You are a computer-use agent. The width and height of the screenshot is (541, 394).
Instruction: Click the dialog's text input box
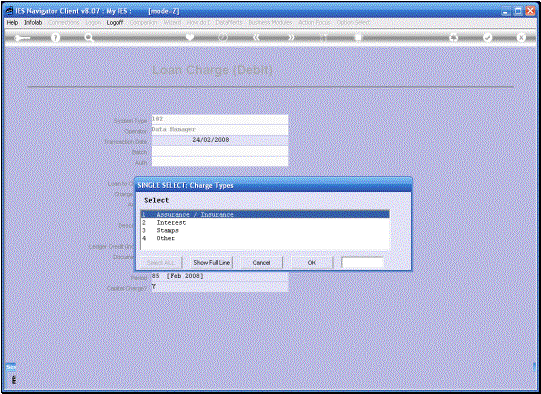click(362, 263)
